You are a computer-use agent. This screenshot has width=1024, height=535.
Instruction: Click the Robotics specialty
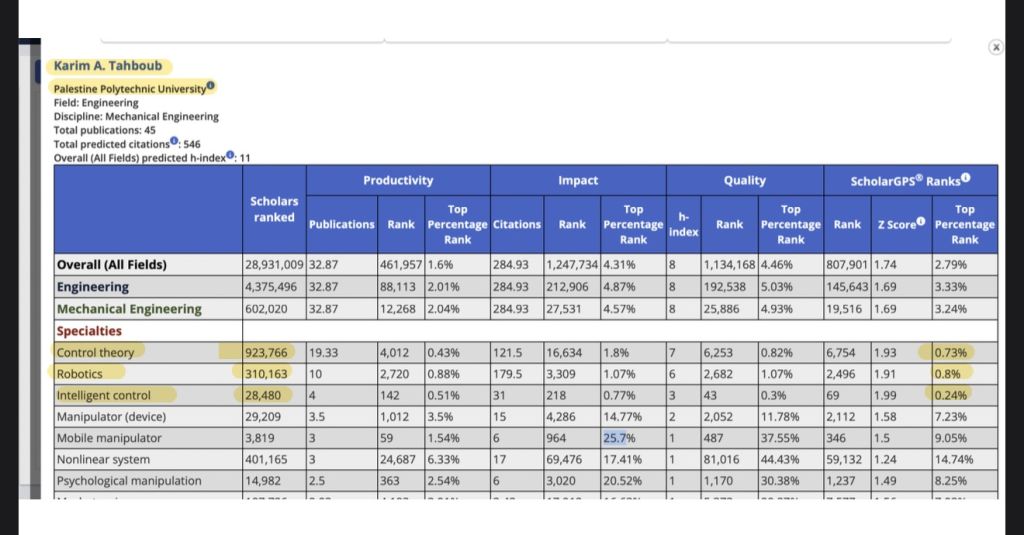coord(80,374)
